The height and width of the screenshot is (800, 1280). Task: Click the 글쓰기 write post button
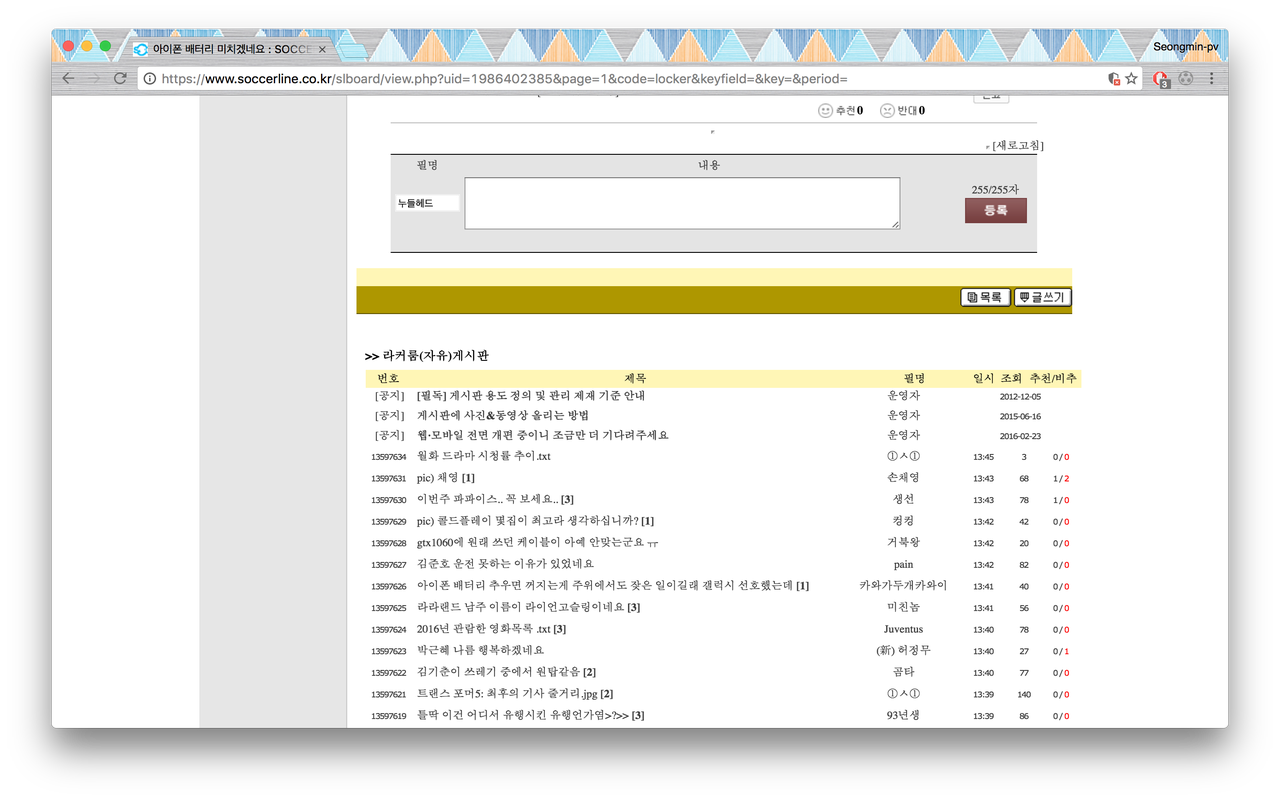(x=1042, y=297)
